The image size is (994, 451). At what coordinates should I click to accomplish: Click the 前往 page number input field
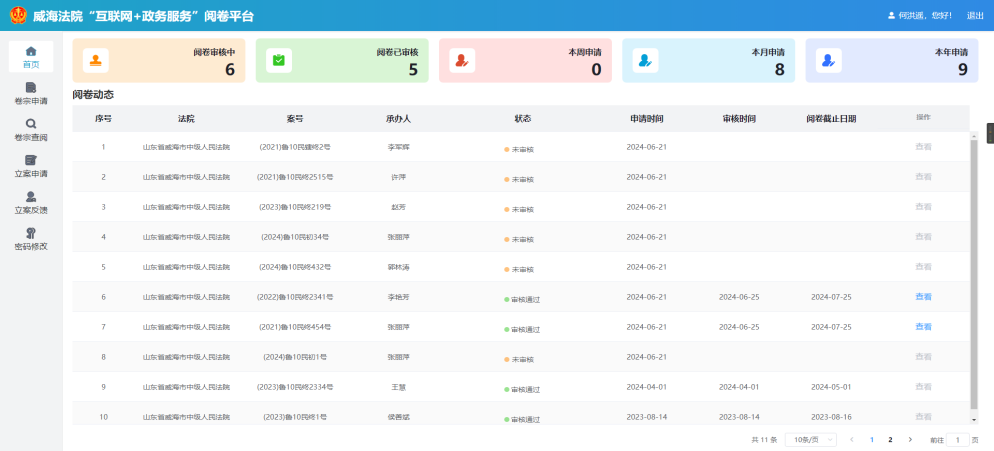click(958, 439)
